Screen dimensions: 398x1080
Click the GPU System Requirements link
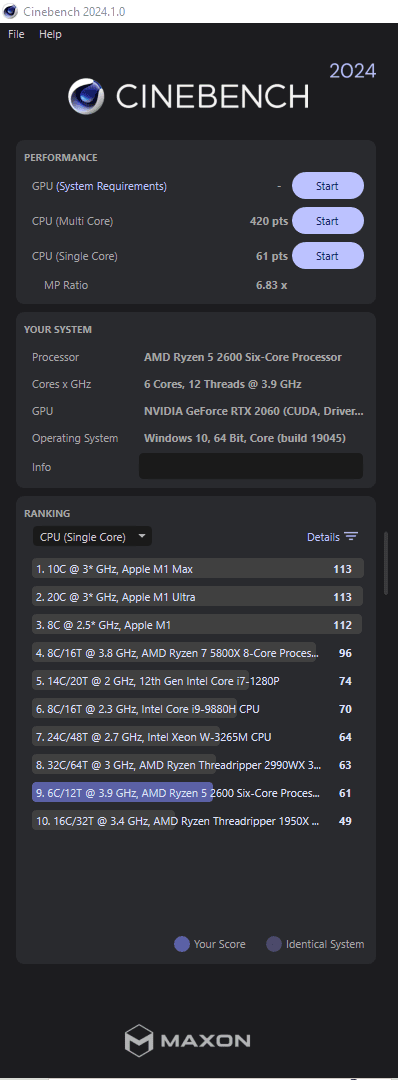click(x=112, y=186)
